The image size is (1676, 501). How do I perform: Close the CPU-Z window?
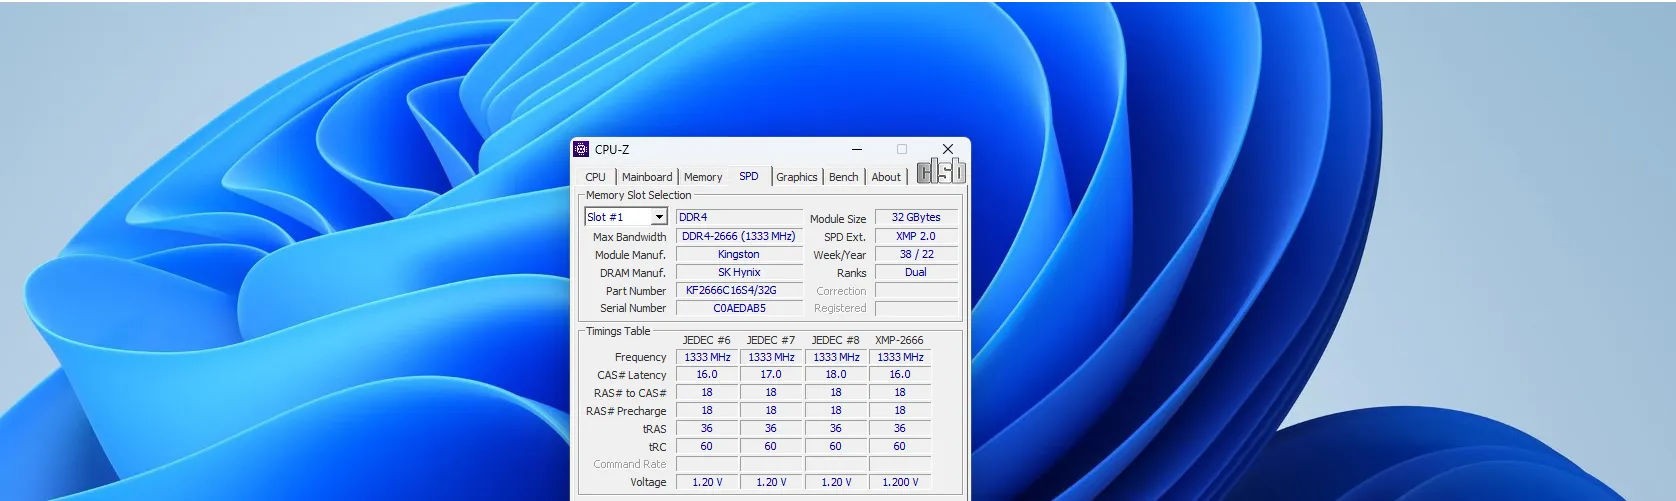click(x=948, y=149)
